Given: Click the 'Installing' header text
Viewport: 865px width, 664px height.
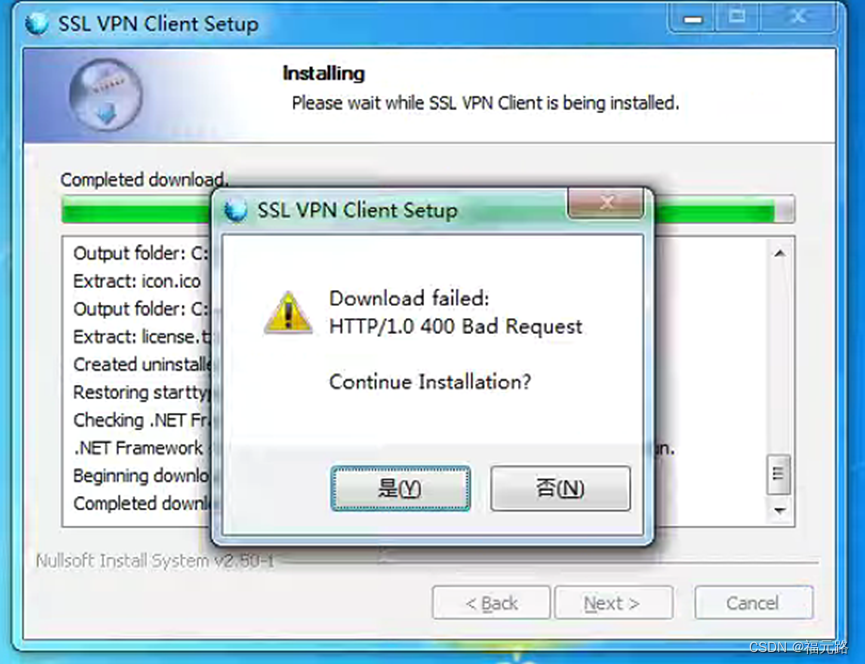Looking at the screenshot, I should click(324, 73).
